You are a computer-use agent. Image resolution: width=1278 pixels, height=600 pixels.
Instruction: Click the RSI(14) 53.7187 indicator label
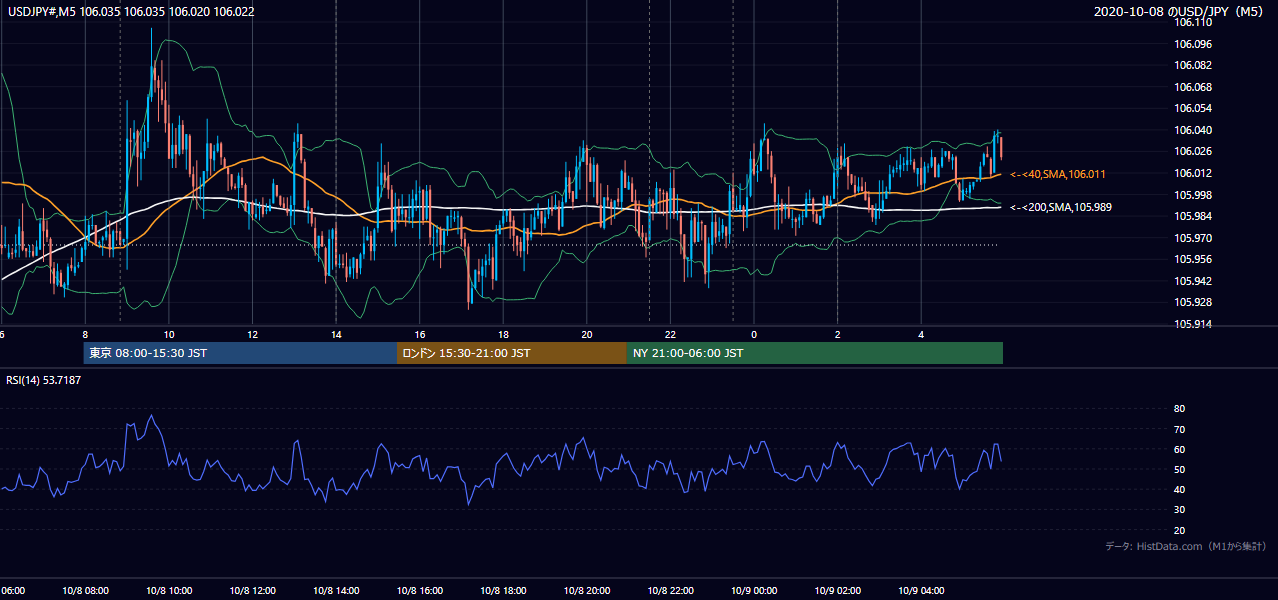coord(44,380)
